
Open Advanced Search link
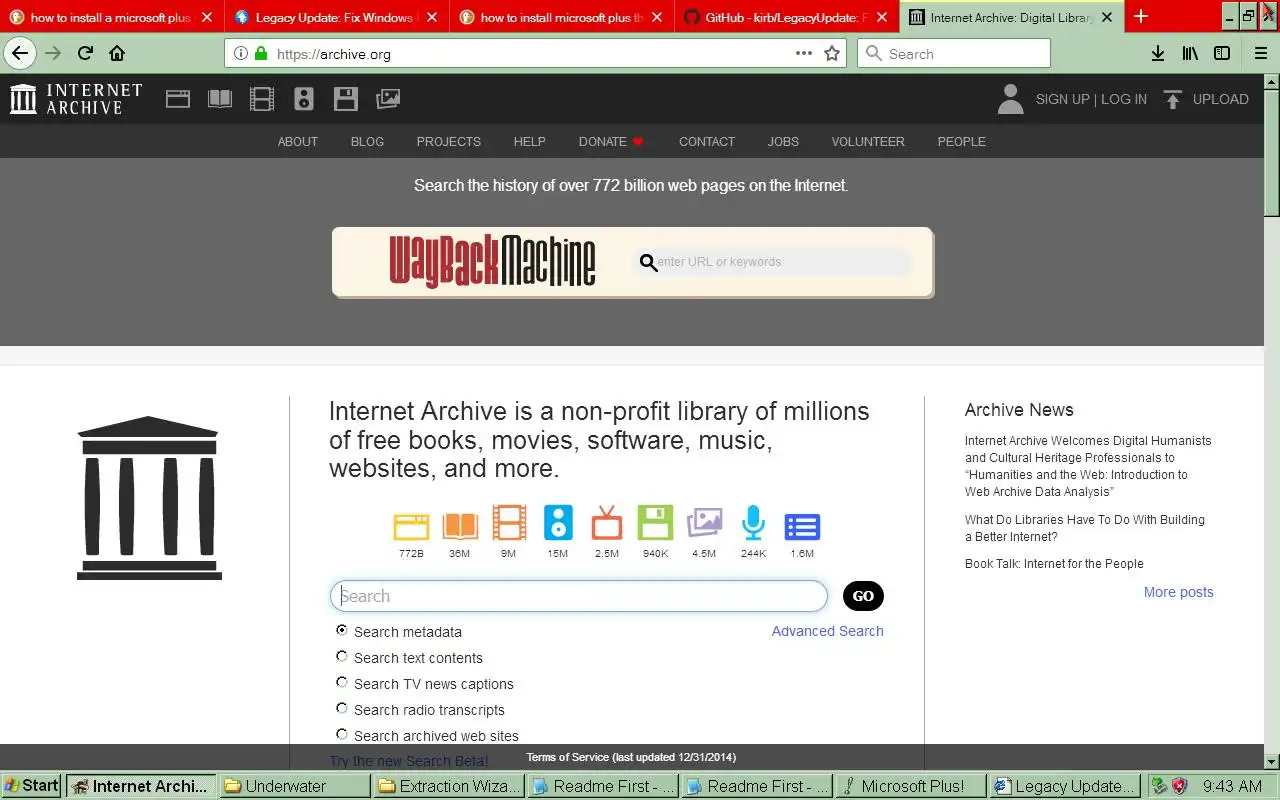tap(828, 631)
